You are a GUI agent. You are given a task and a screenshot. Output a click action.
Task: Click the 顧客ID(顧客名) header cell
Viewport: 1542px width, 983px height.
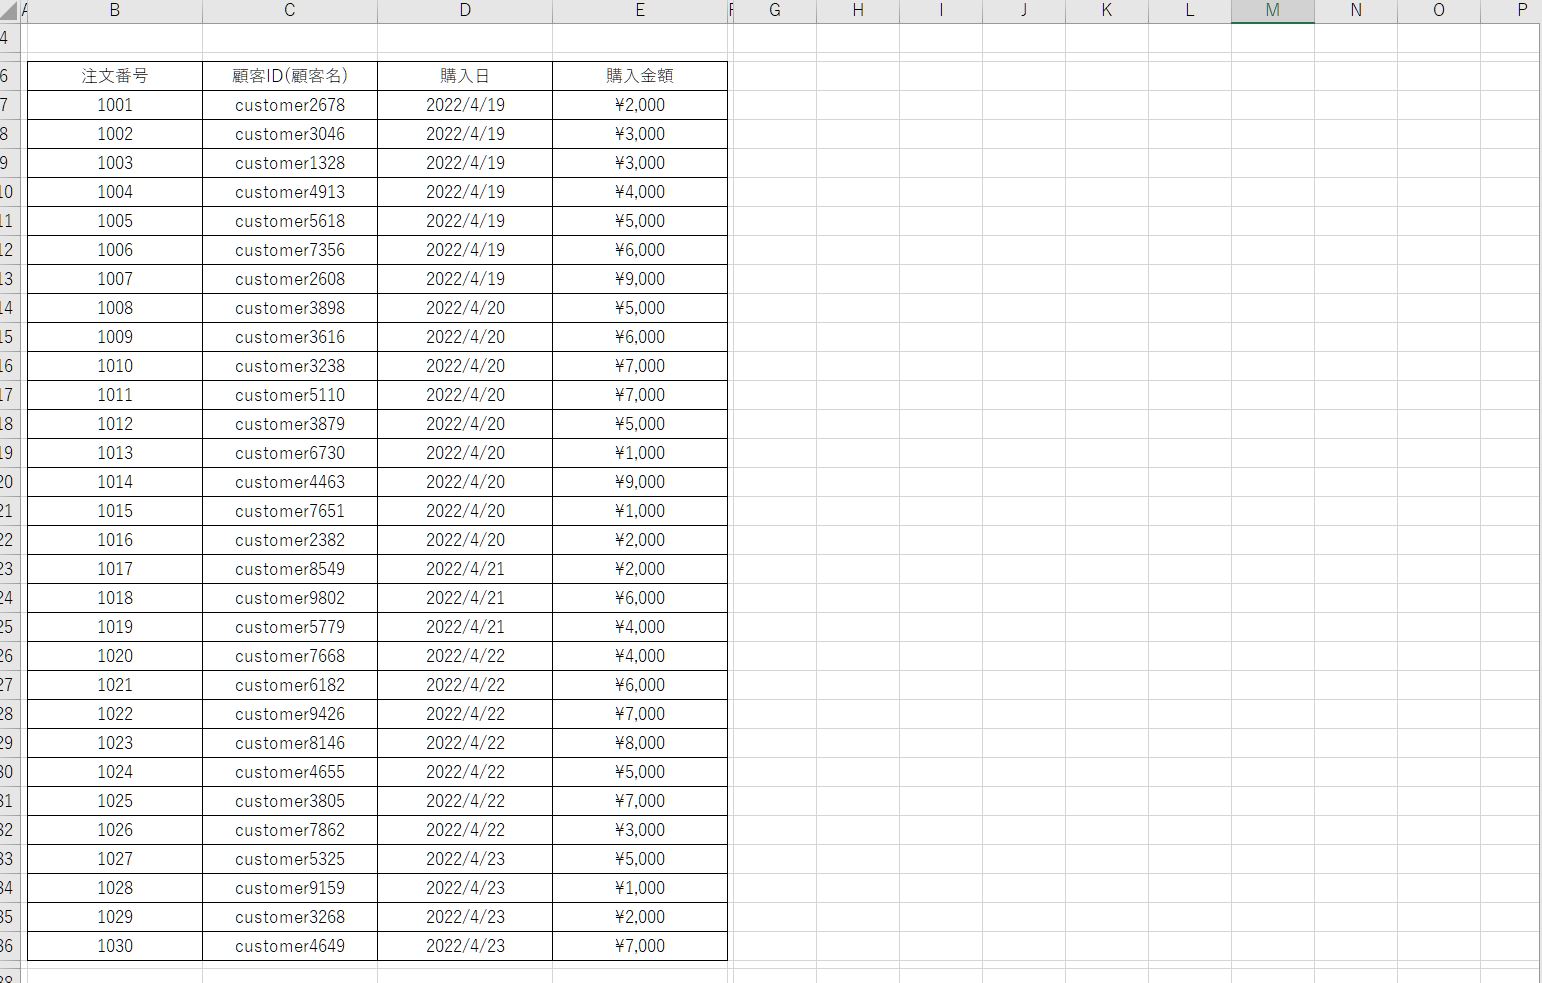290,76
